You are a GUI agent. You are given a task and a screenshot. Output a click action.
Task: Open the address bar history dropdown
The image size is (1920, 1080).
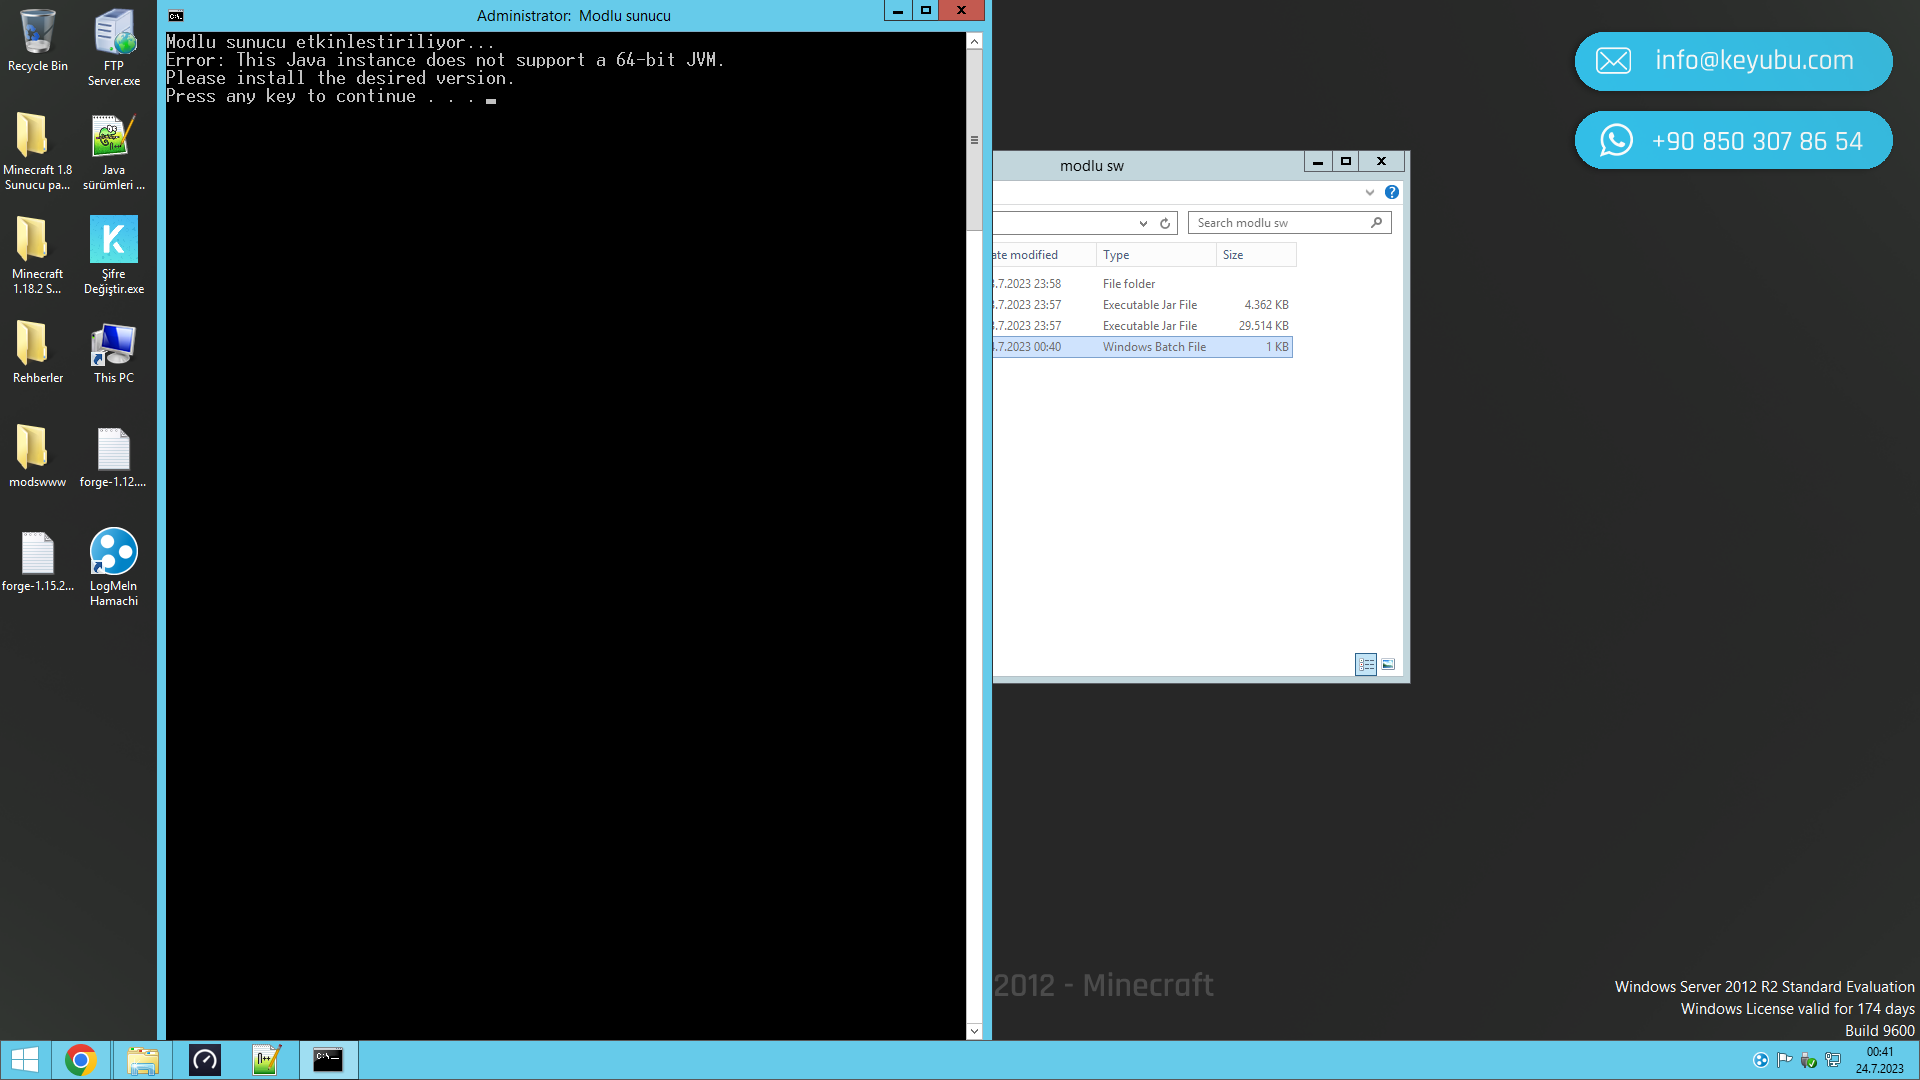point(1143,223)
